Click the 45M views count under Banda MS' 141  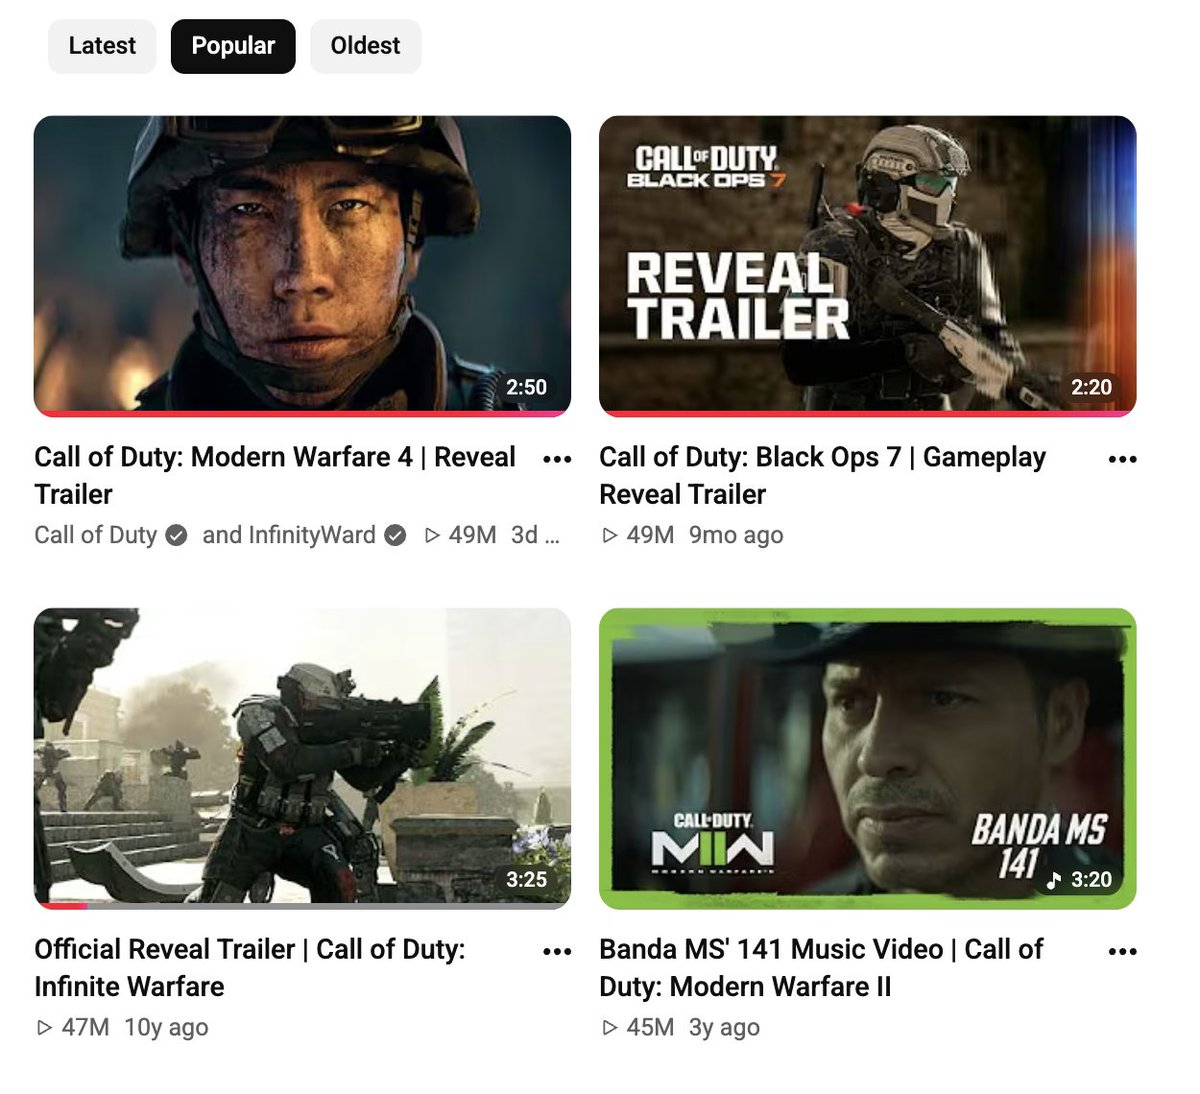pyautogui.click(x=638, y=1027)
